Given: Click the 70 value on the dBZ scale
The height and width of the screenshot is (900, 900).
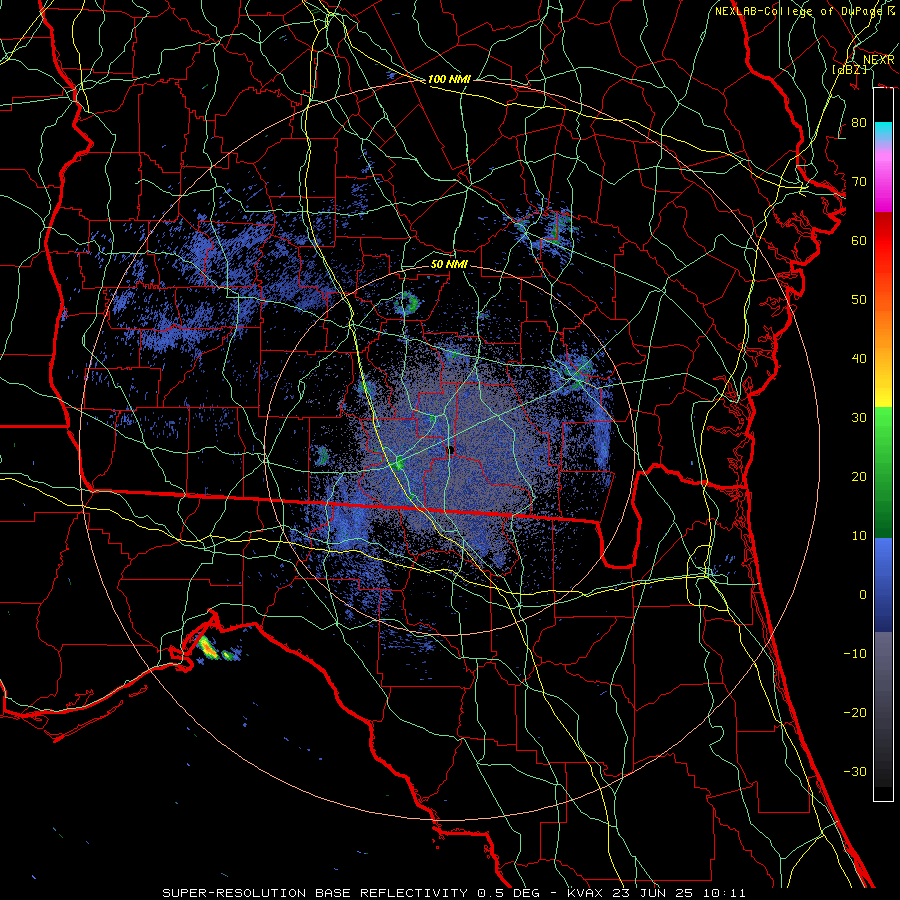Looking at the screenshot, I should click(859, 181).
